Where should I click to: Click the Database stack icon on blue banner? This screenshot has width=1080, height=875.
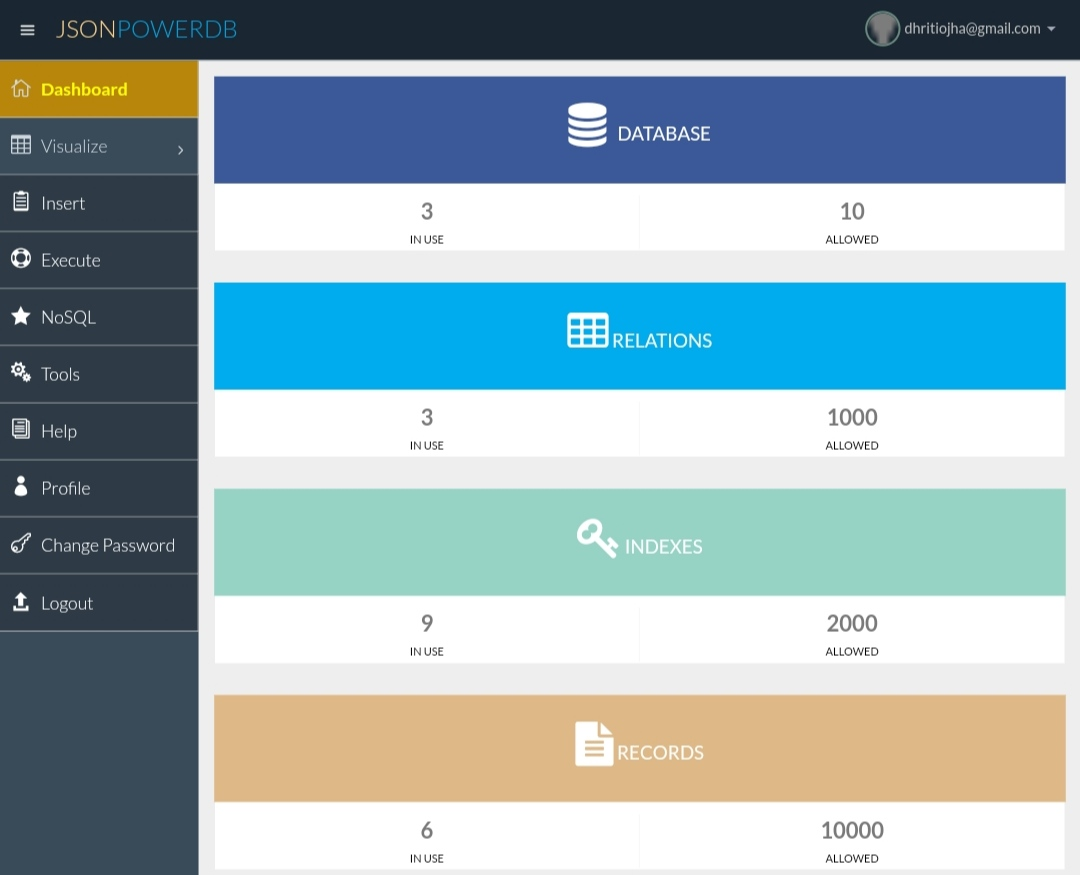click(587, 124)
